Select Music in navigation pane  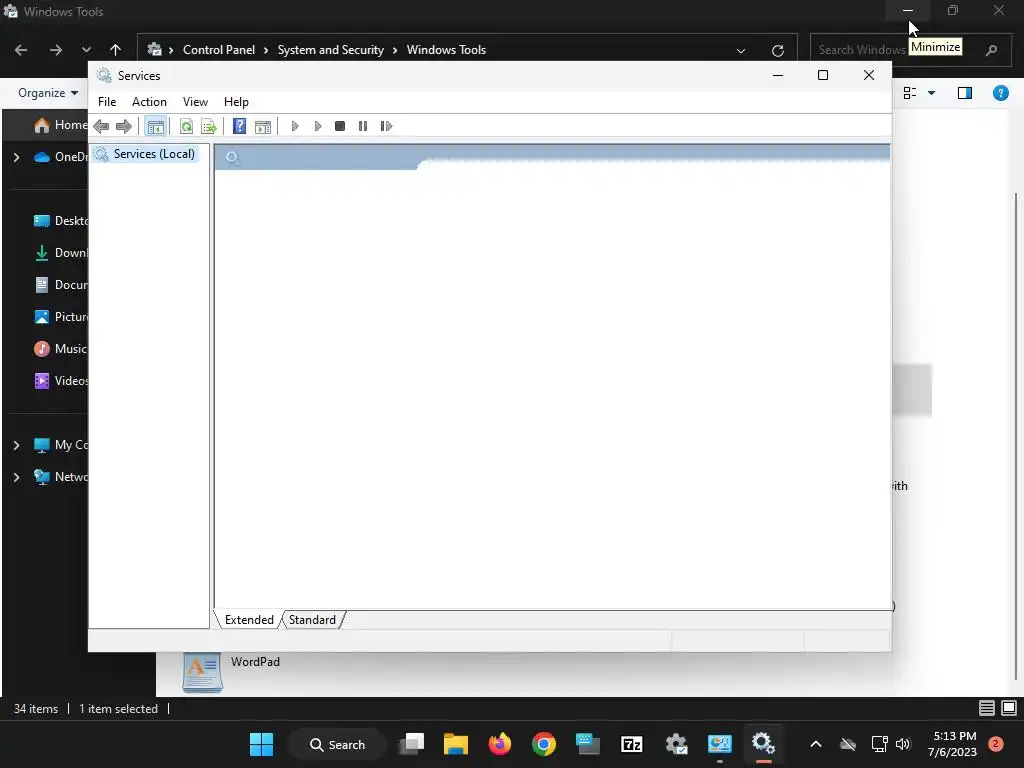point(60,349)
